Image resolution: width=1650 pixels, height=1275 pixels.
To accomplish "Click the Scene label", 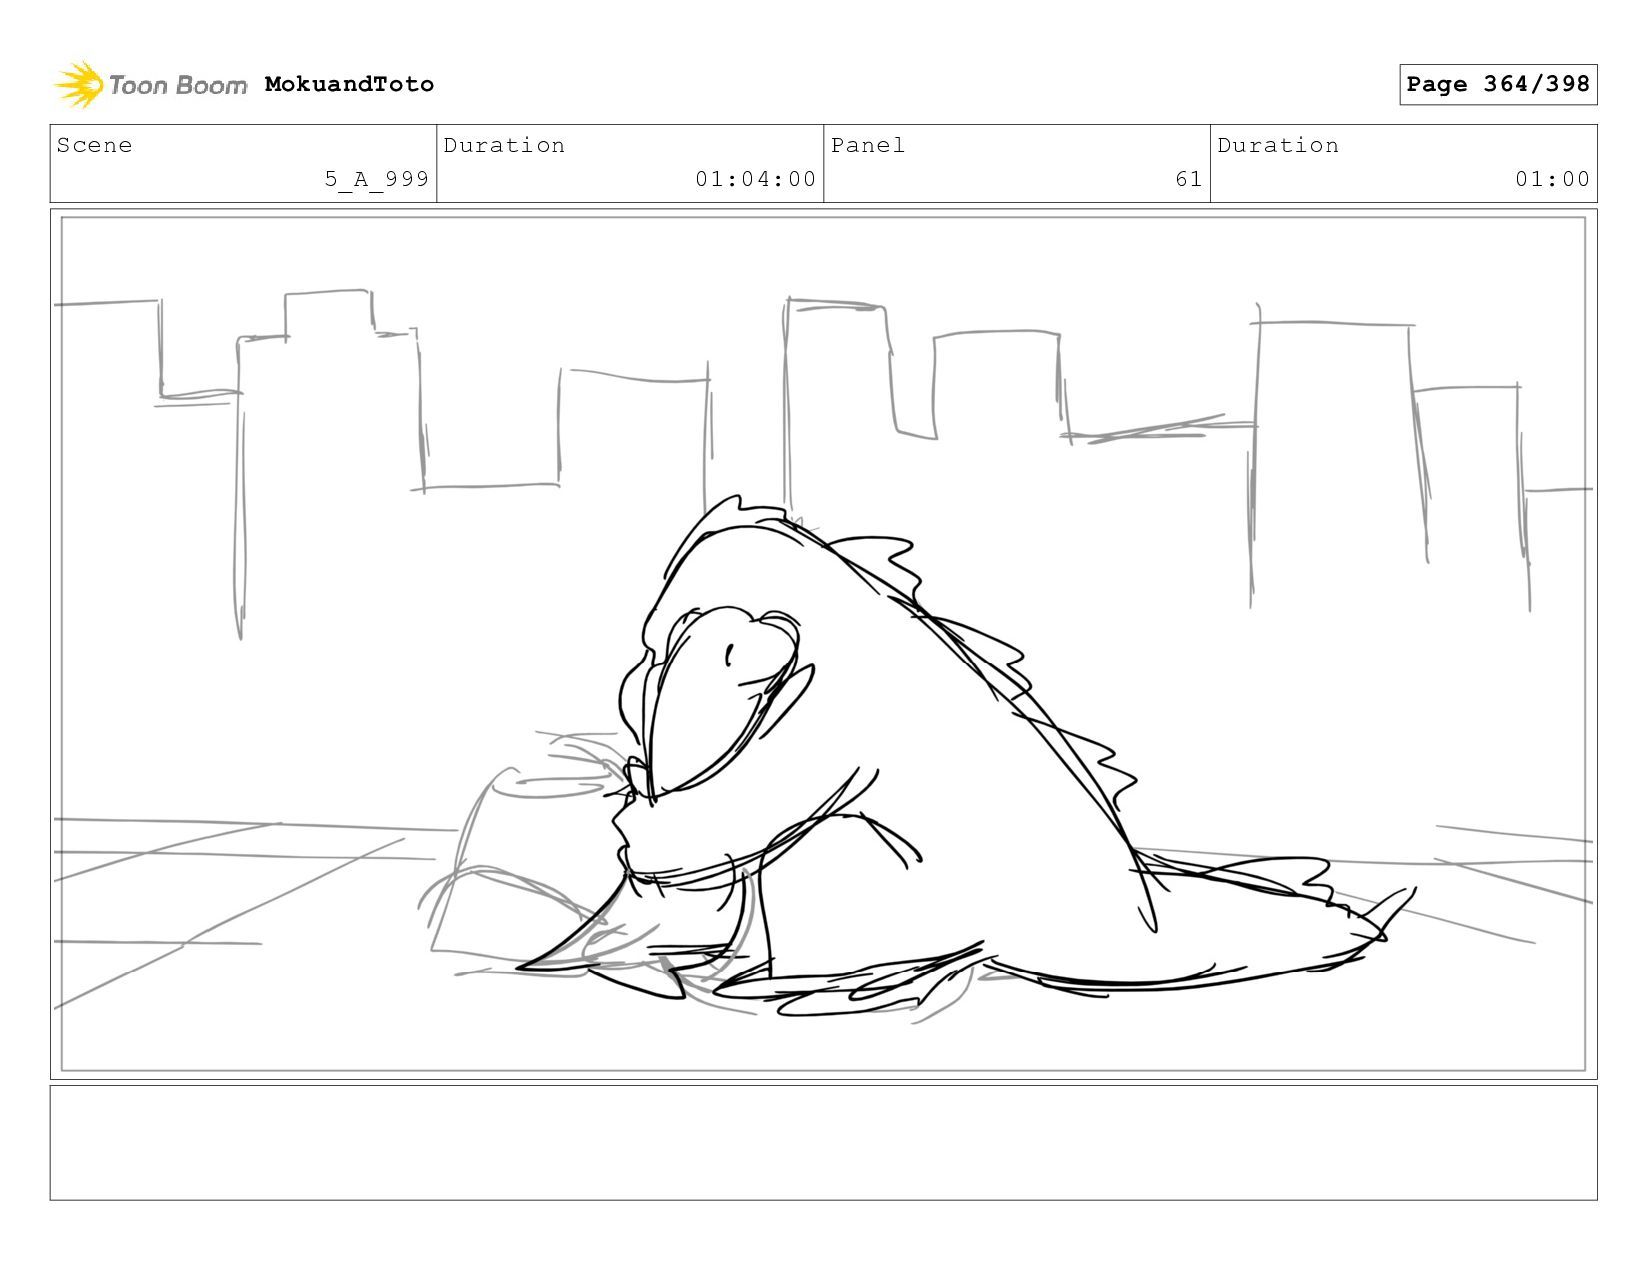I will pos(95,145).
